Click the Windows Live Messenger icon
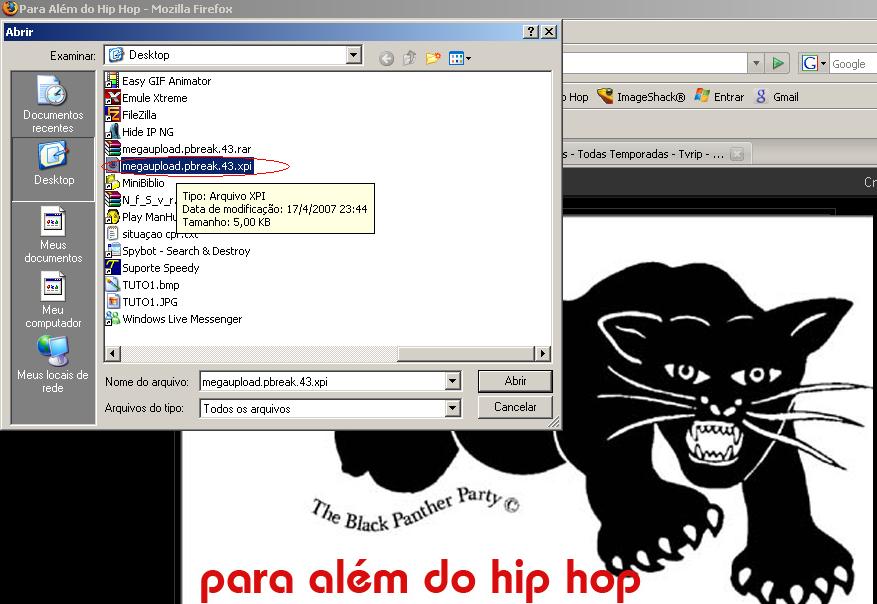 [112, 319]
